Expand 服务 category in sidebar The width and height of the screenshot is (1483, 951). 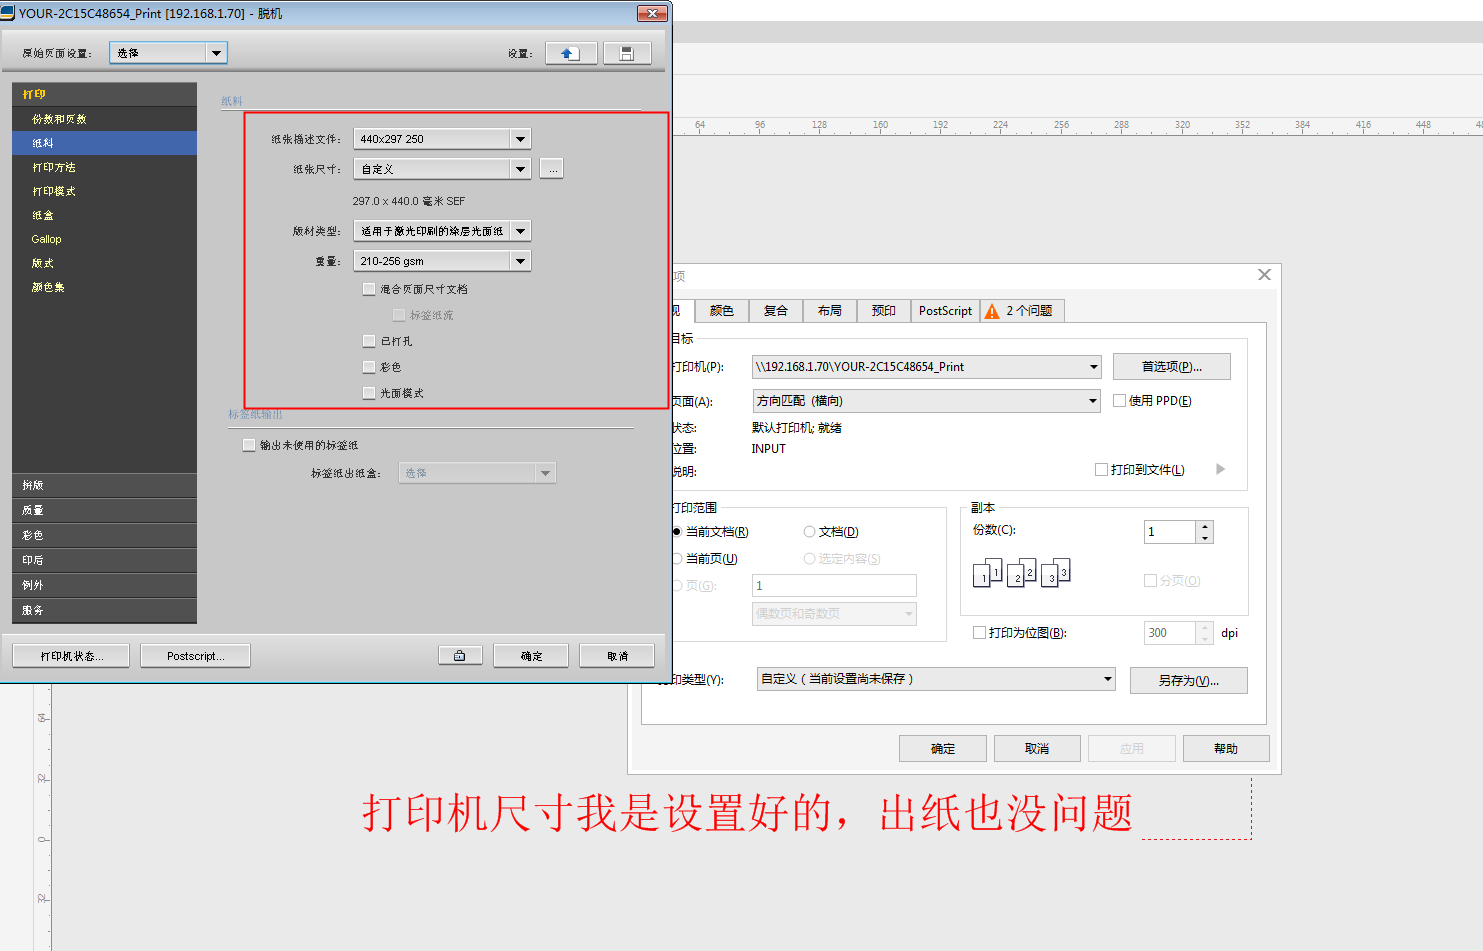coord(104,610)
